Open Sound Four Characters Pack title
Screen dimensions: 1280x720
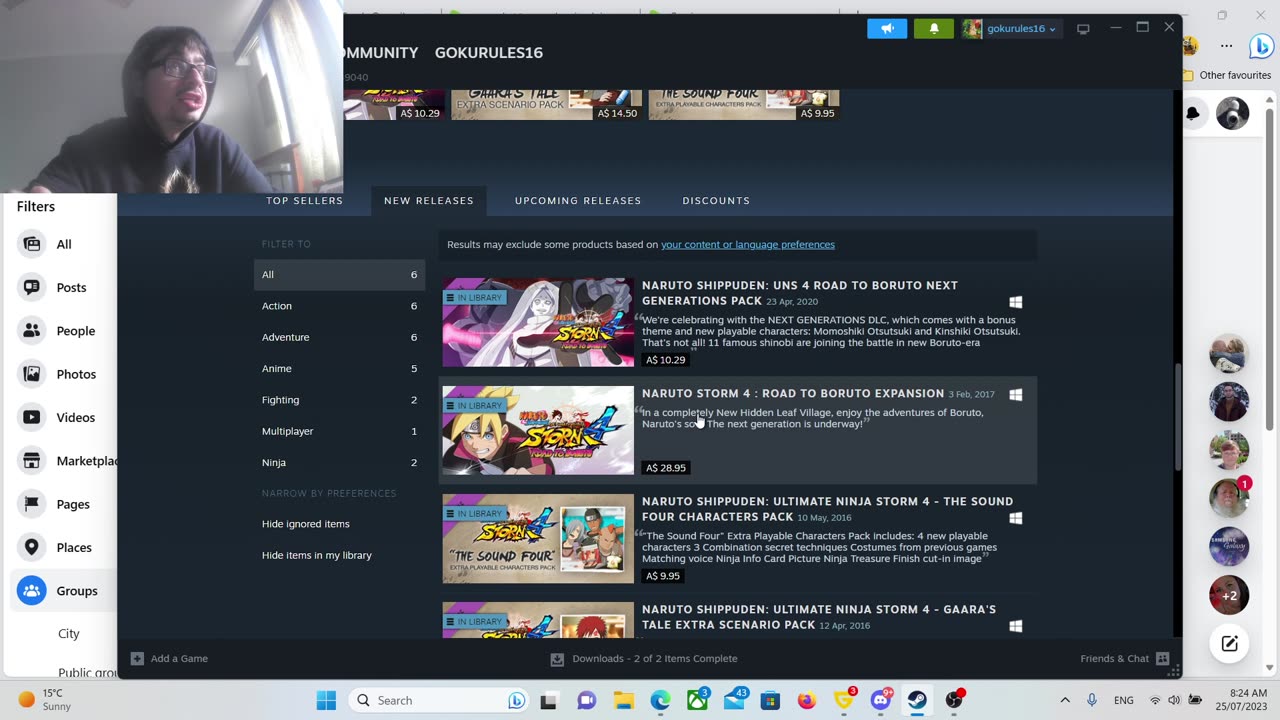pyautogui.click(x=827, y=509)
